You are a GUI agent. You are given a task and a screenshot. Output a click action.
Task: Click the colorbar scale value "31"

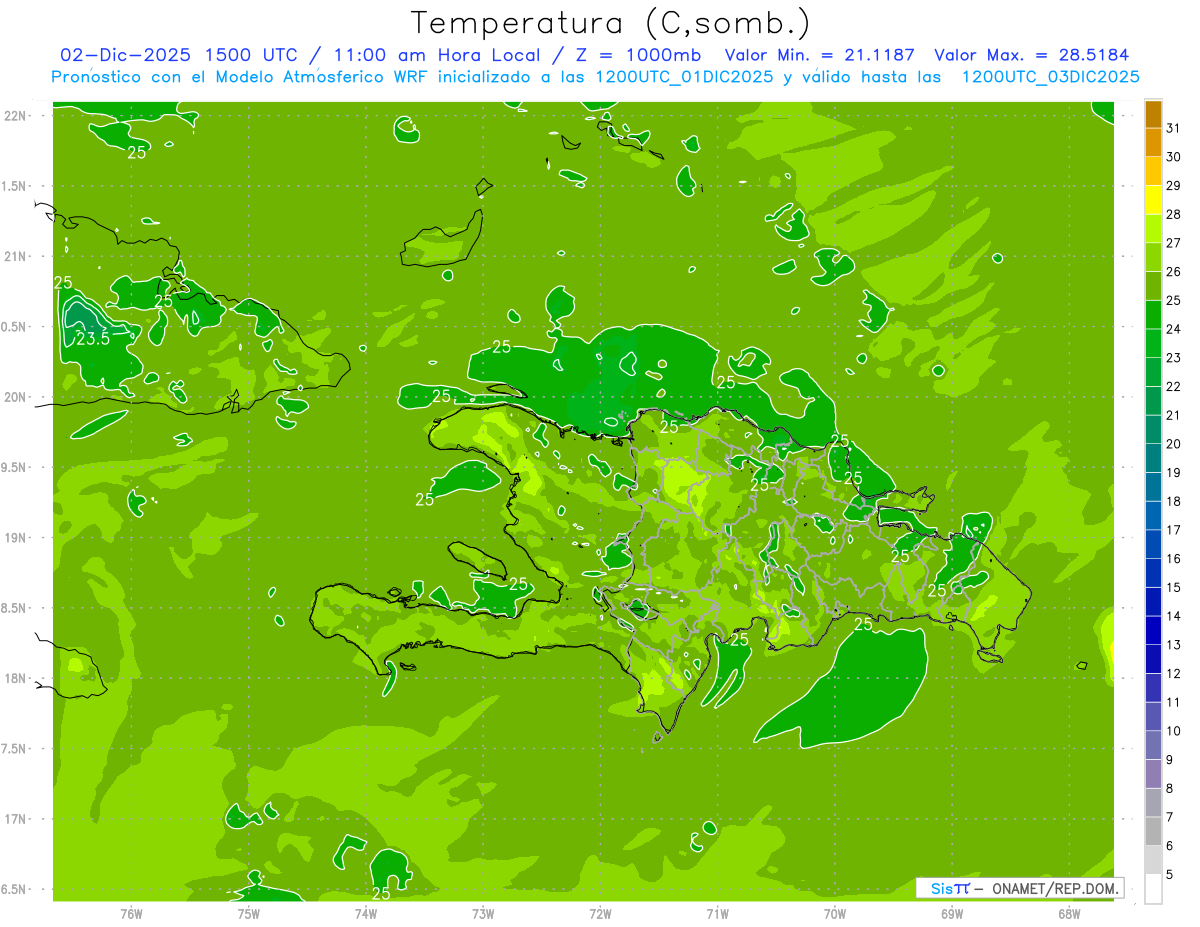coord(1174,128)
